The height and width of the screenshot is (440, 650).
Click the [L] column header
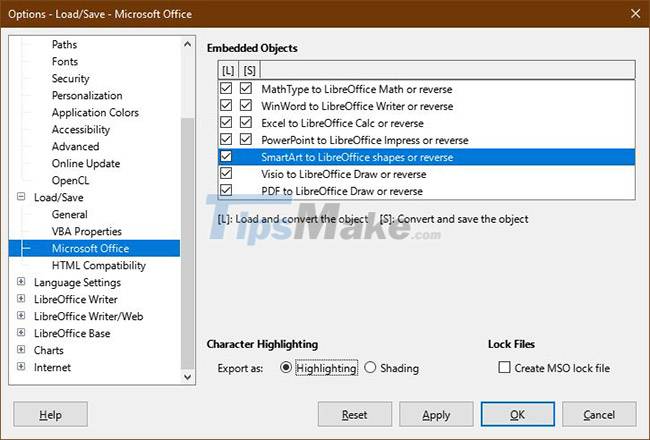point(228,70)
